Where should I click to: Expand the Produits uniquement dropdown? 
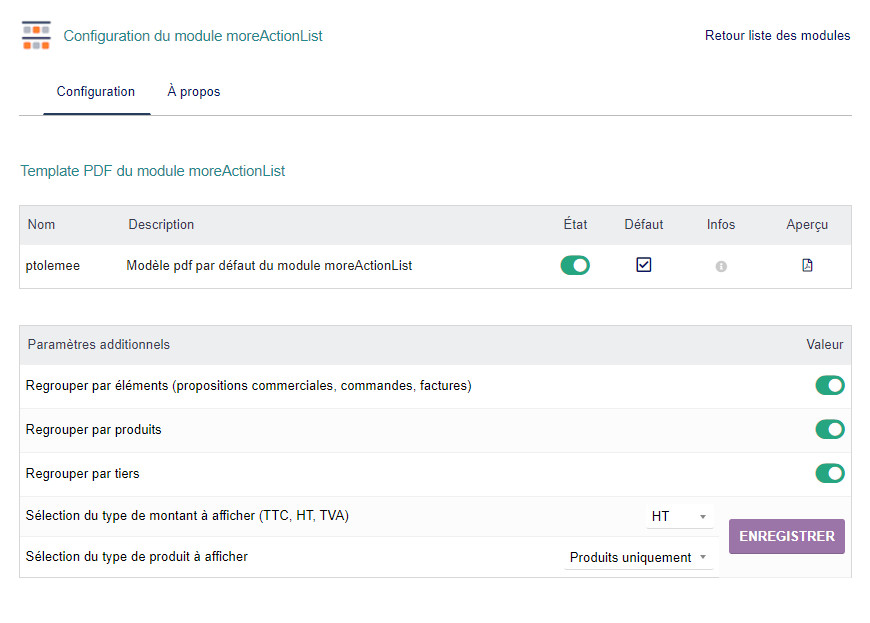[x=638, y=558]
